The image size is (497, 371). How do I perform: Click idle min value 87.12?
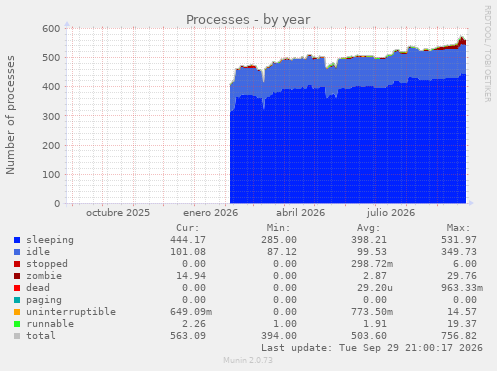(282, 252)
